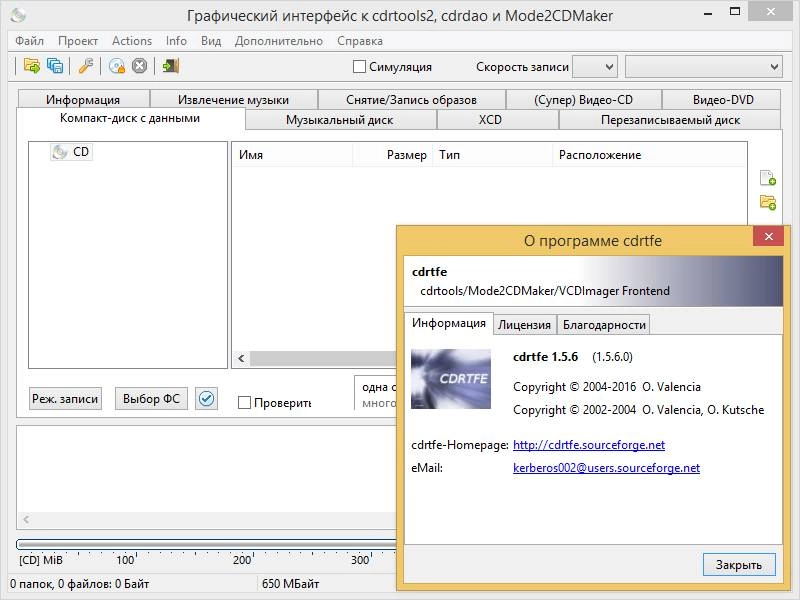Sort by the Имя column header

tap(292, 155)
